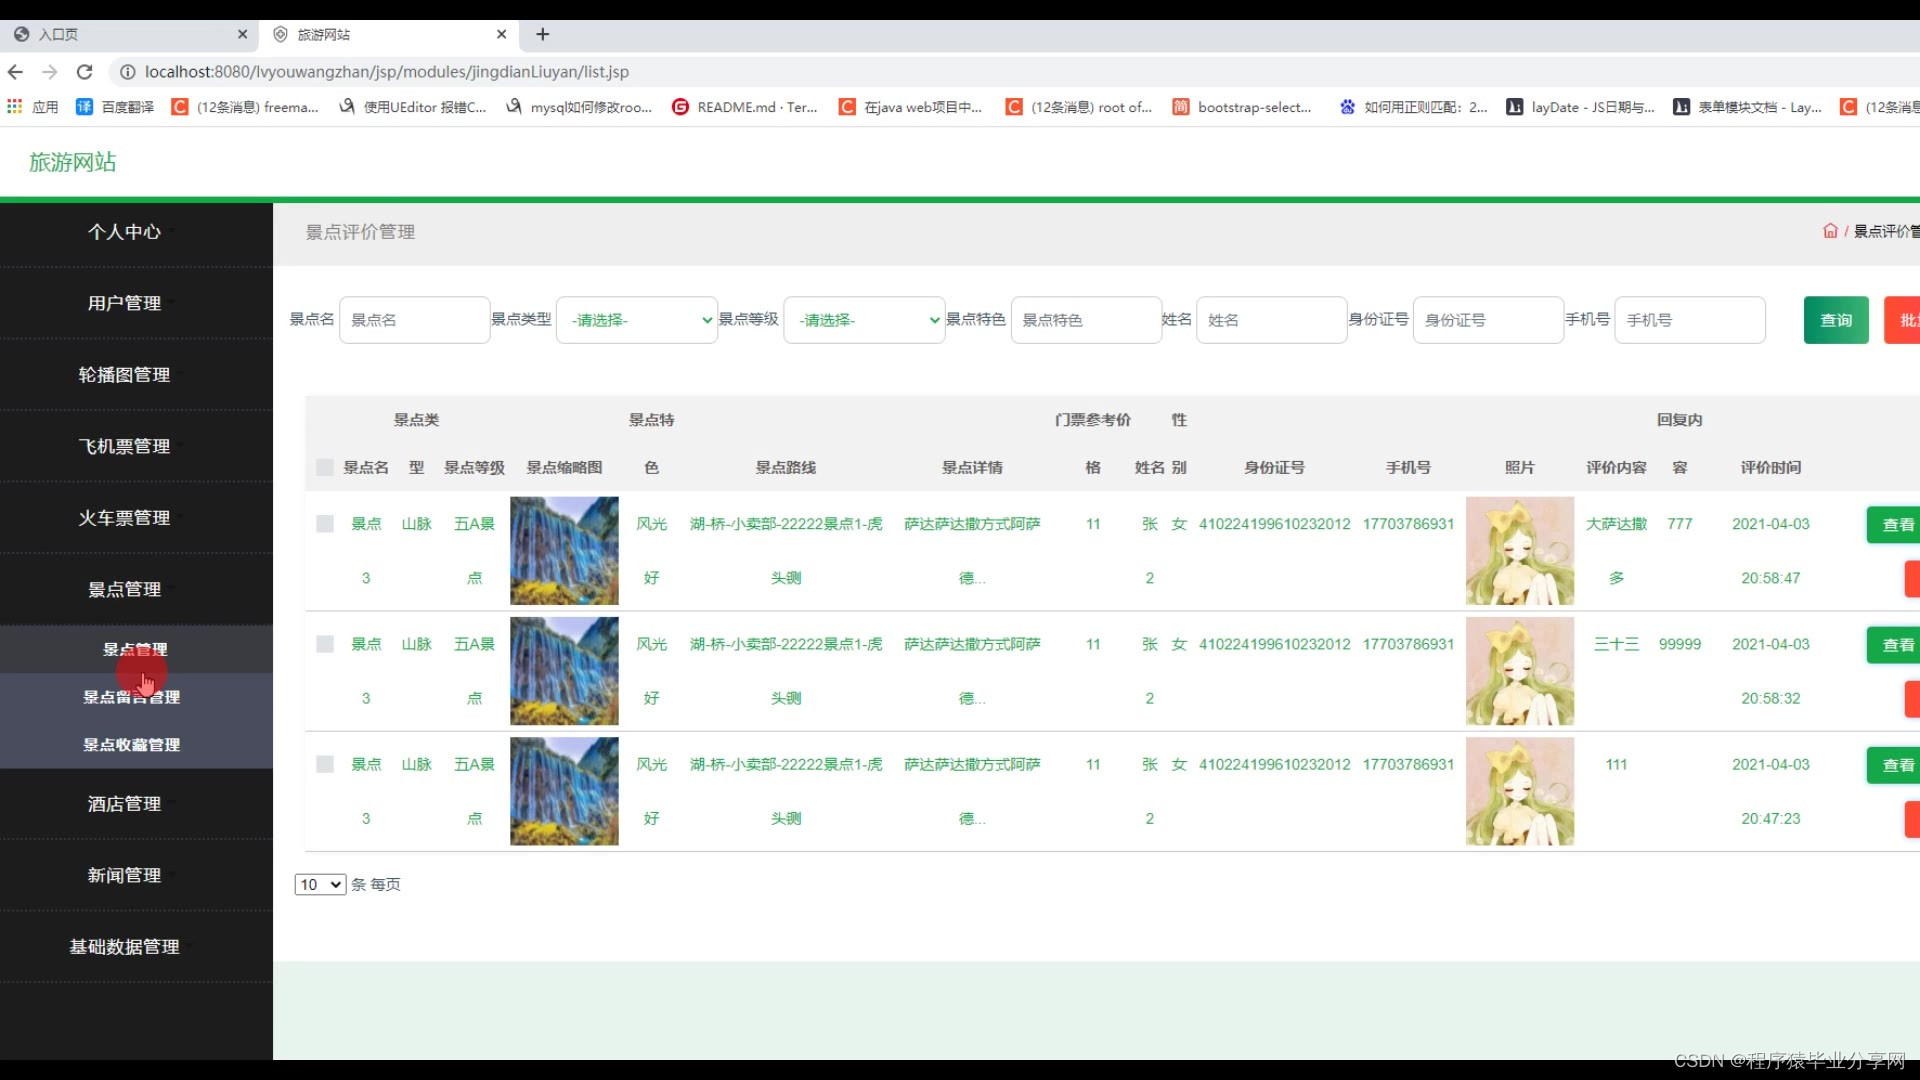This screenshot has height=1080, width=1920.
Task: Focus the 手机号 search field
Action: click(1690, 320)
